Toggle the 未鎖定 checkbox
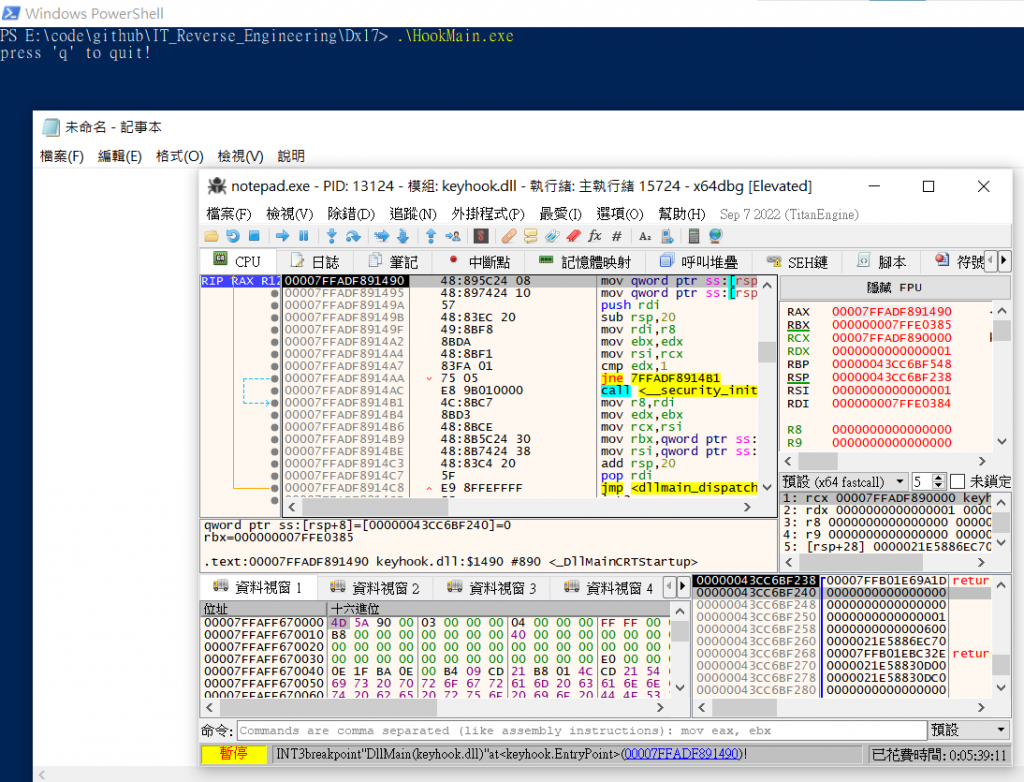The height and width of the screenshot is (782, 1024). tap(957, 482)
